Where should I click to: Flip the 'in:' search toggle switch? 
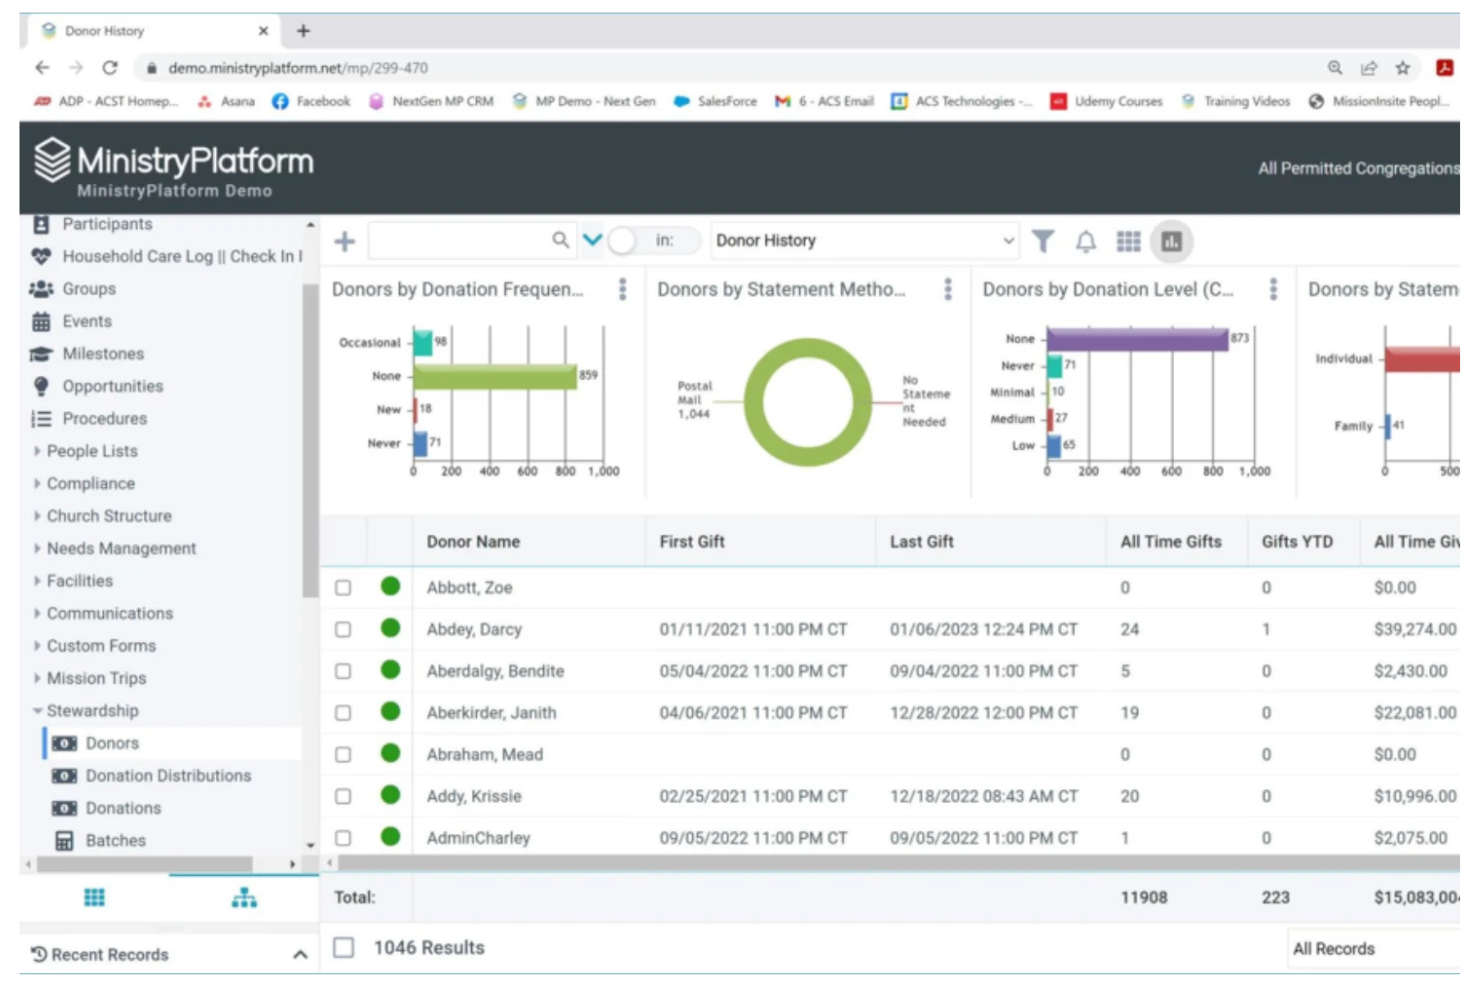point(619,240)
